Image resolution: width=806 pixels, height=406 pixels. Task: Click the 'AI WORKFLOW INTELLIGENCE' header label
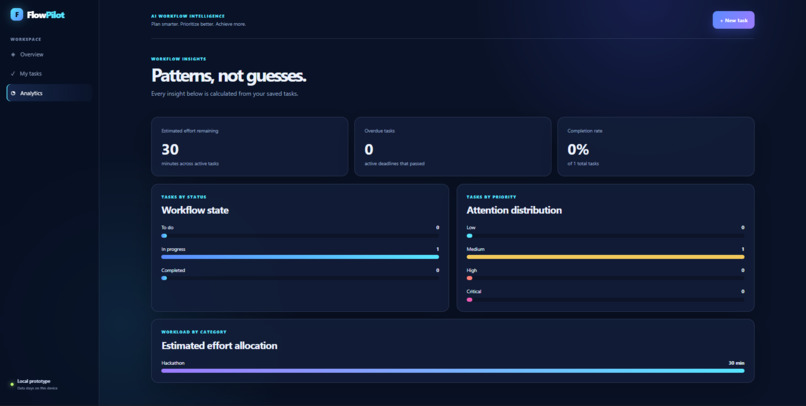188,16
